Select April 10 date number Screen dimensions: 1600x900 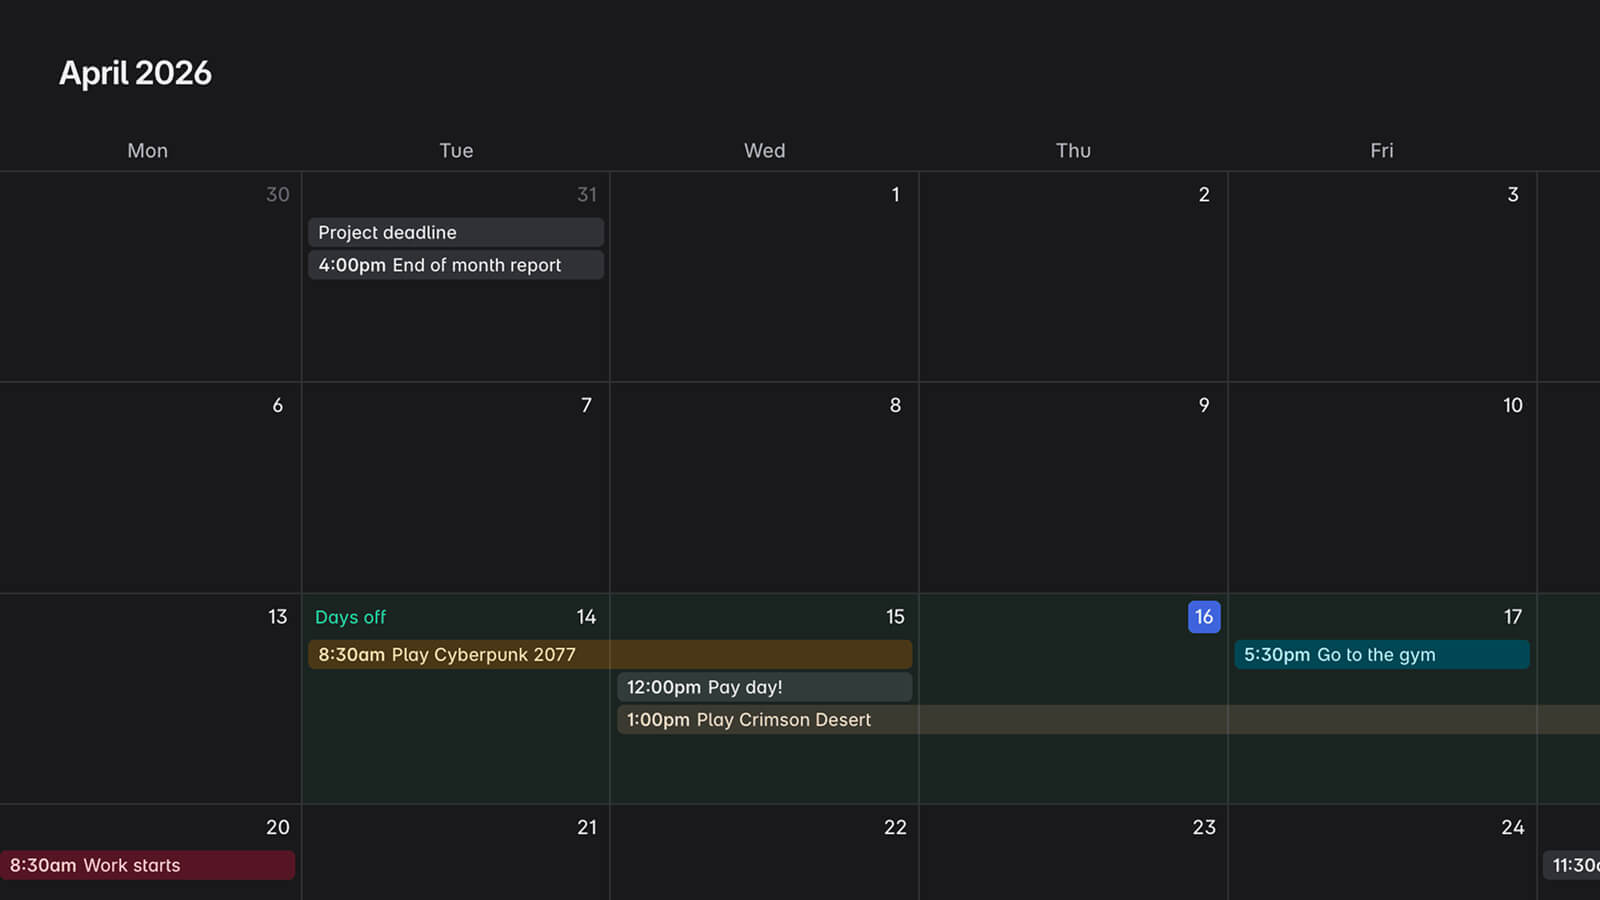(1513, 405)
